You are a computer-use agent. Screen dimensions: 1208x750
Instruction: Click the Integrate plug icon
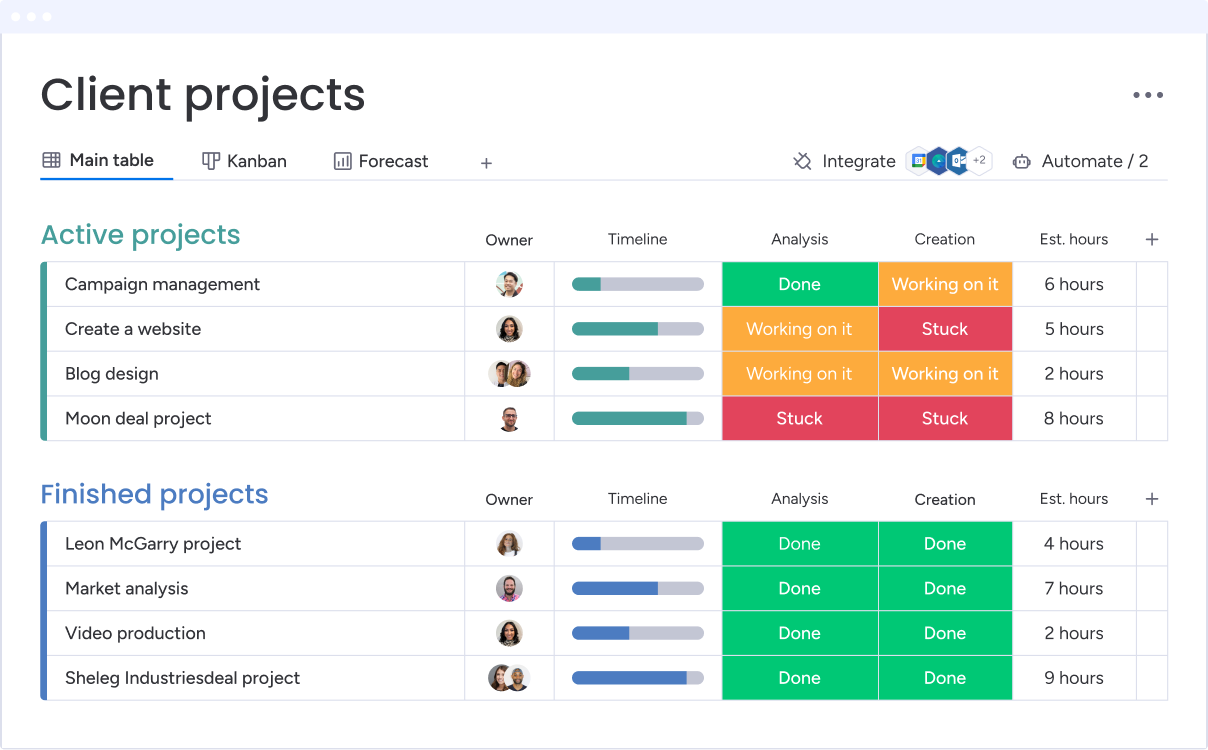802,161
